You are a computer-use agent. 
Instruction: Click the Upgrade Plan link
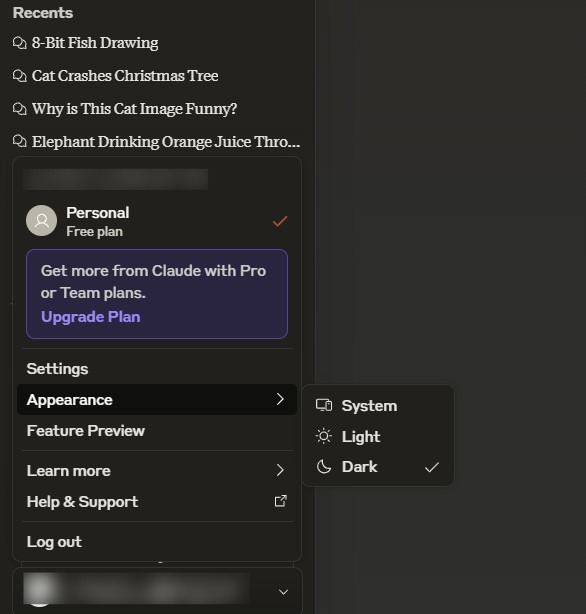(90, 317)
